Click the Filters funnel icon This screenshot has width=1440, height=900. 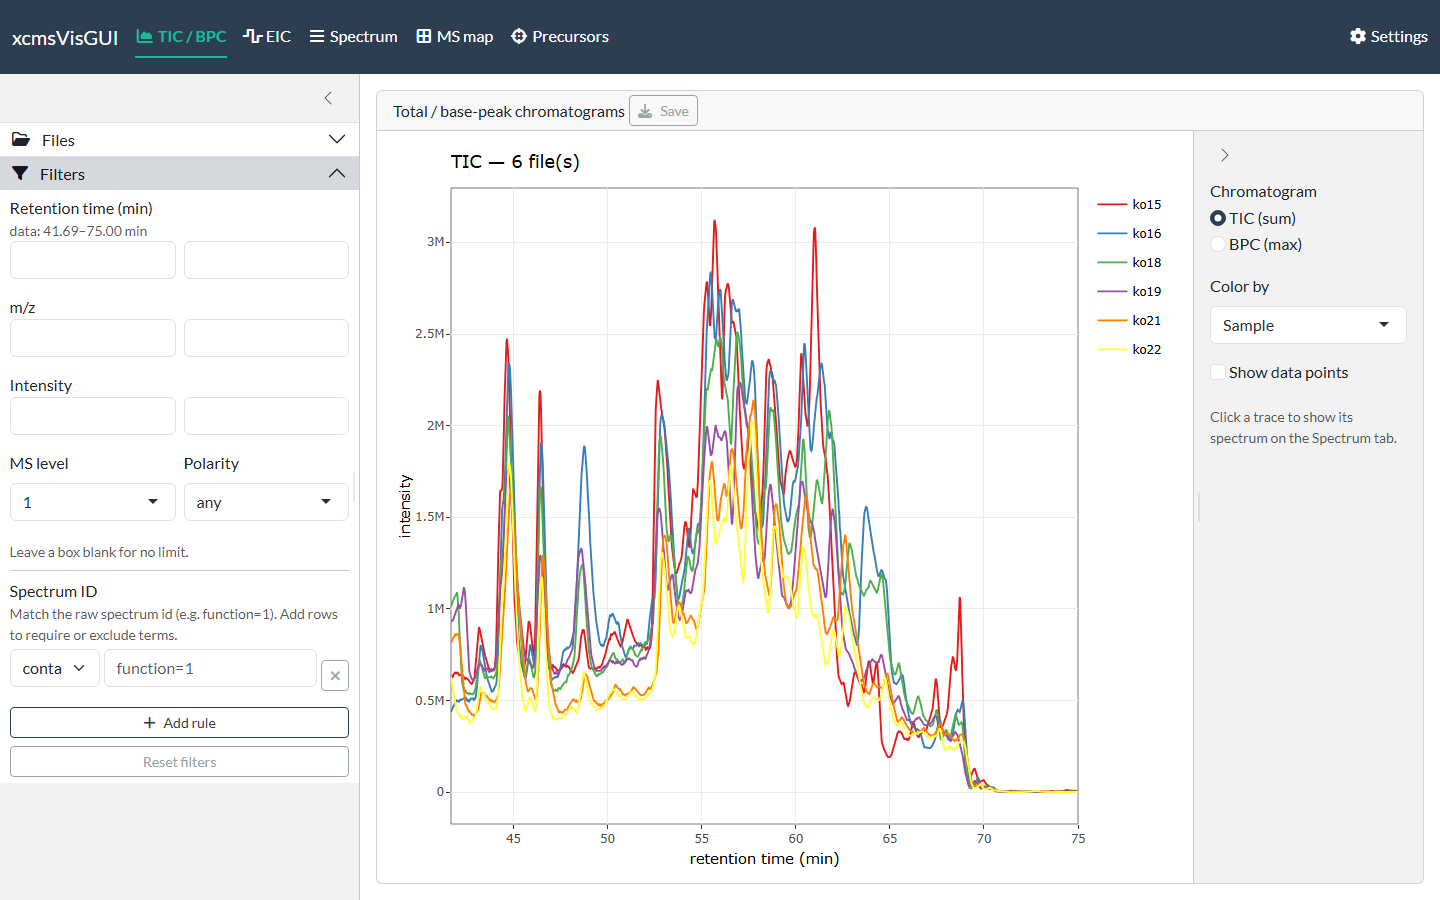(x=20, y=174)
